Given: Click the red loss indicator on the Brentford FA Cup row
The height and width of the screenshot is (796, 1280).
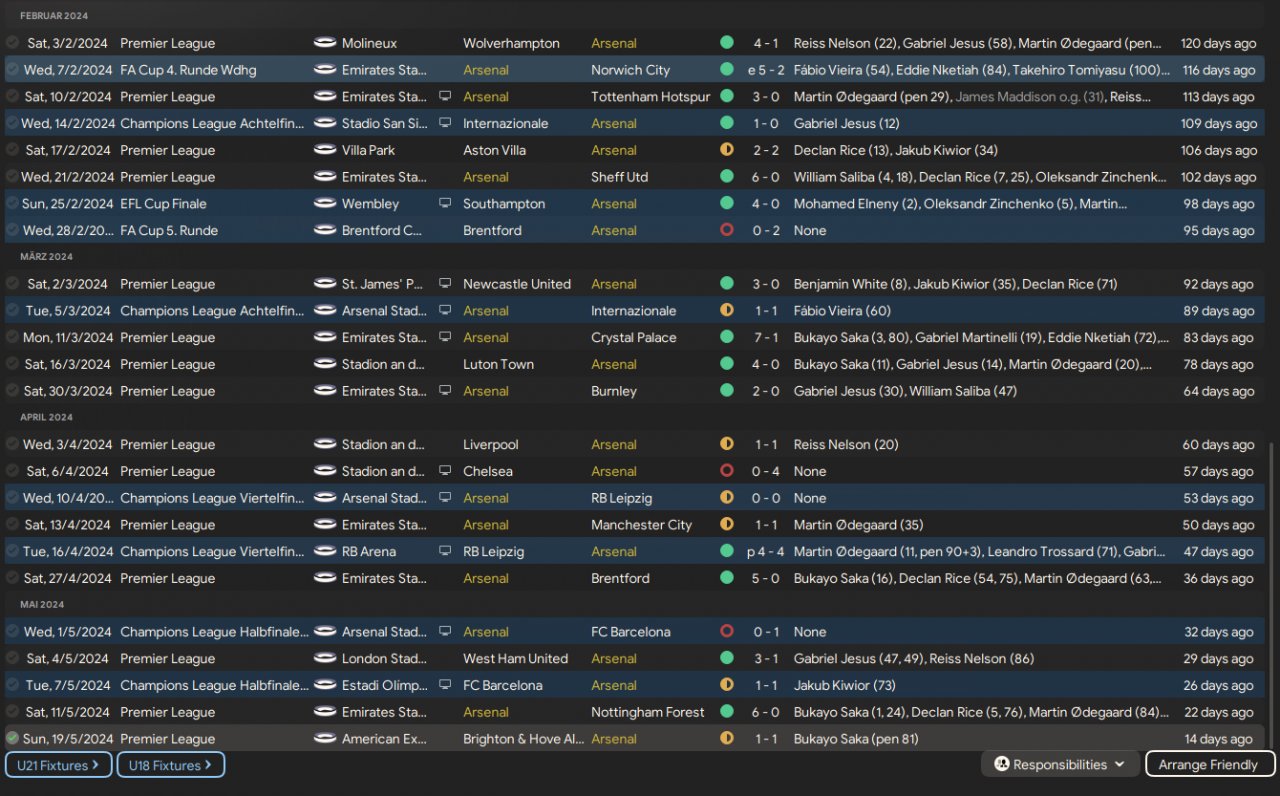Looking at the screenshot, I should click(x=727, y=231).
